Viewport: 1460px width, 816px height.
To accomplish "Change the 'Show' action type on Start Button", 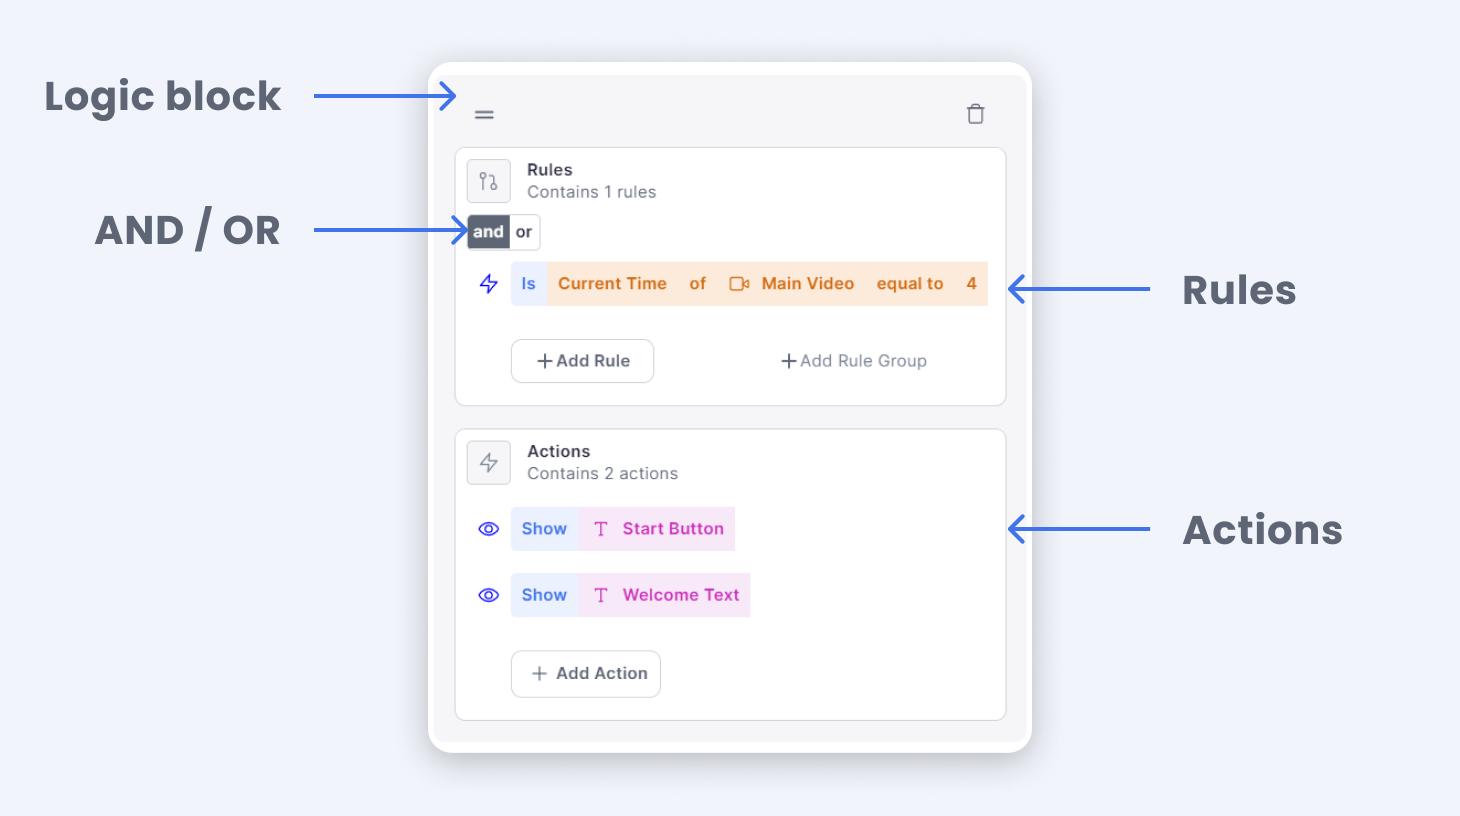I will pos(544,529).
